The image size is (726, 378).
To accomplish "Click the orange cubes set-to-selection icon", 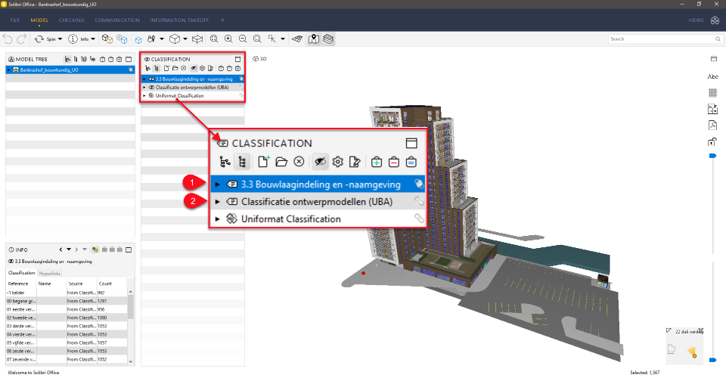I will (107, 39).
